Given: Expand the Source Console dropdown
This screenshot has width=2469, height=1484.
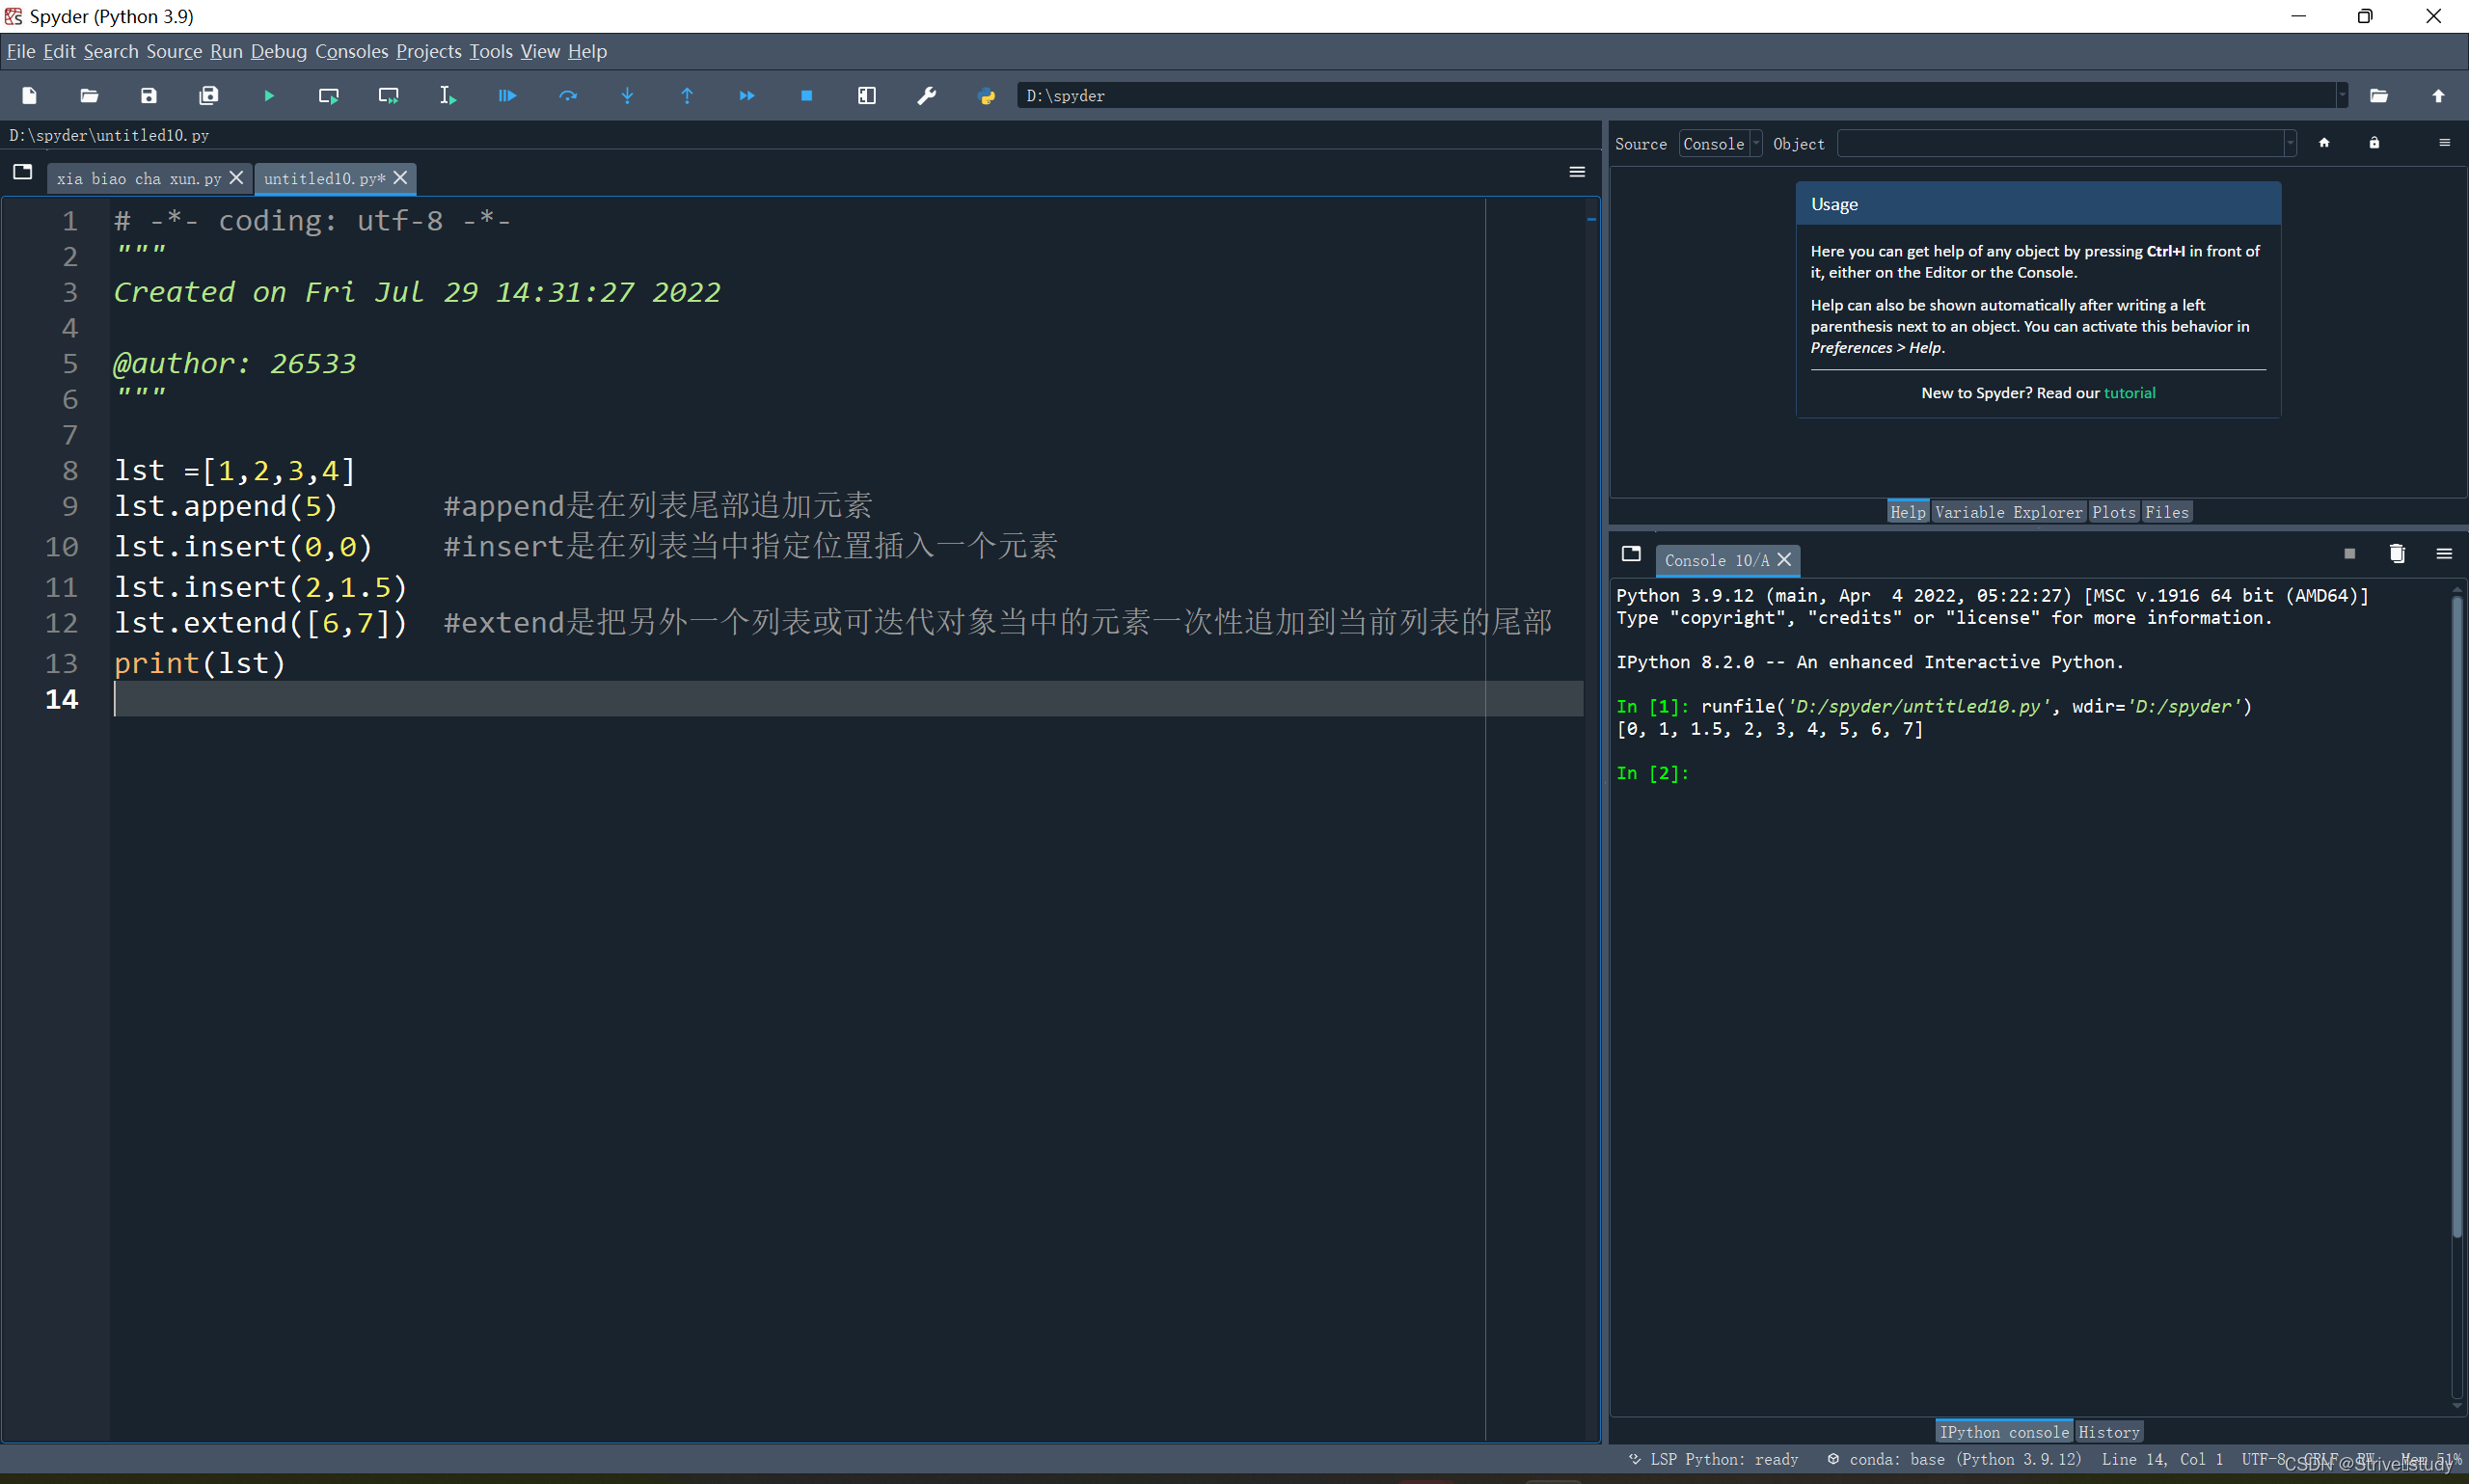Looking at the screenshot, I should tap(1720, 144).
